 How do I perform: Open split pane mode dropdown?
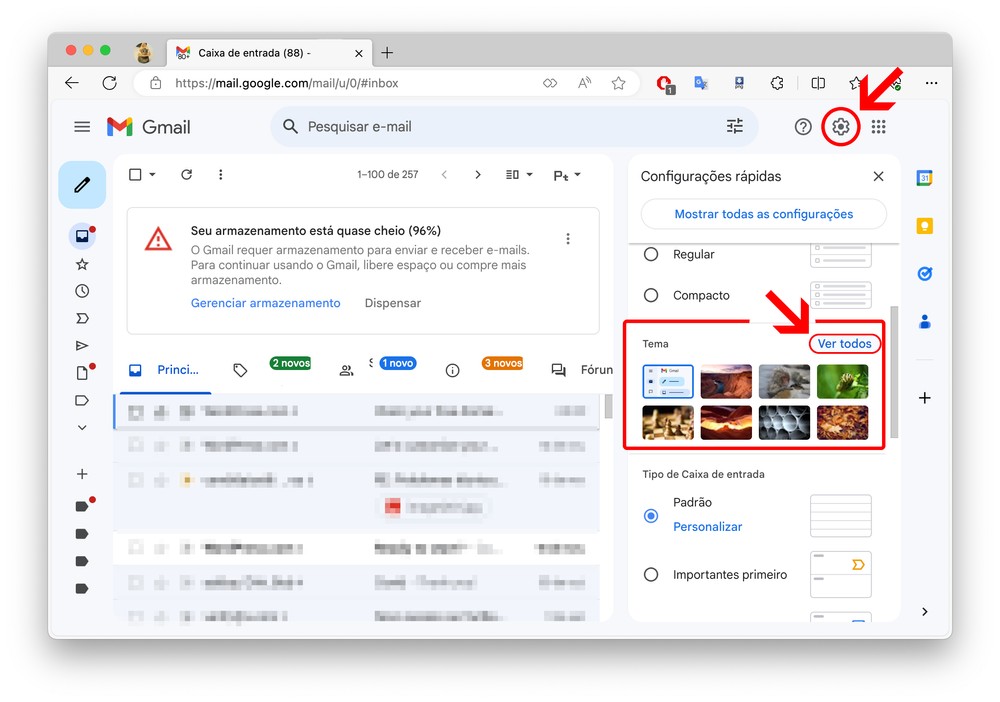(x=518, y=175)
